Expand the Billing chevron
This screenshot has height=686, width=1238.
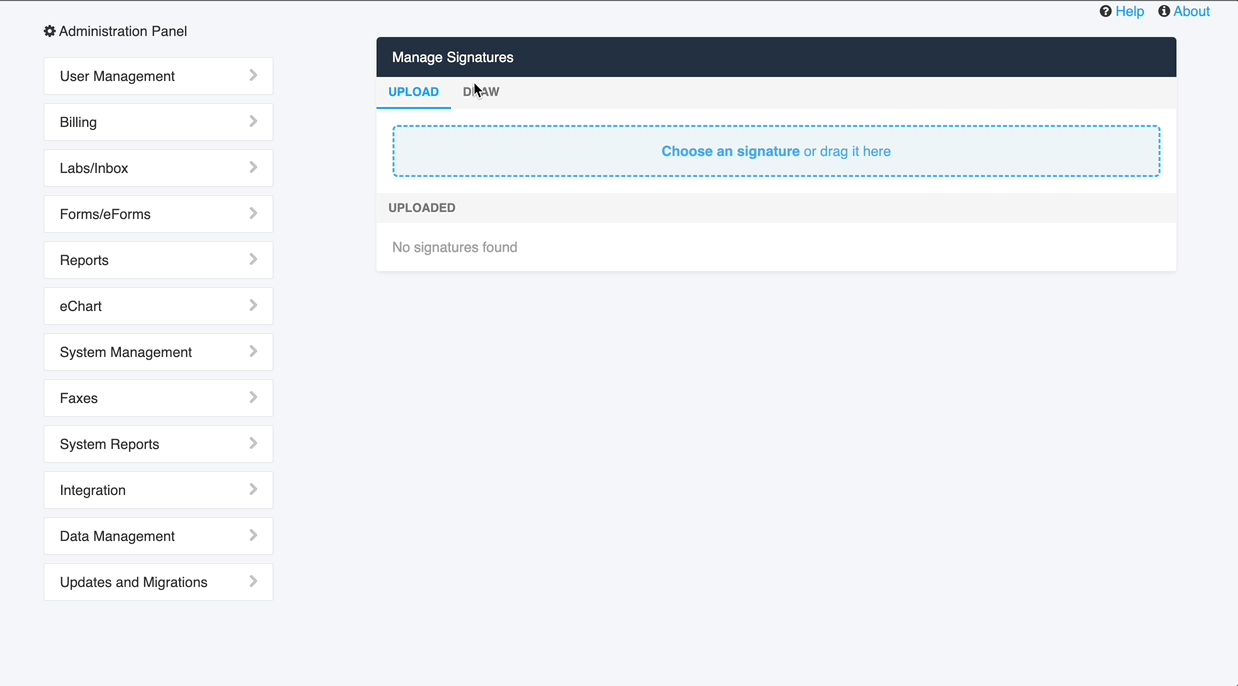tap(253, 121)
